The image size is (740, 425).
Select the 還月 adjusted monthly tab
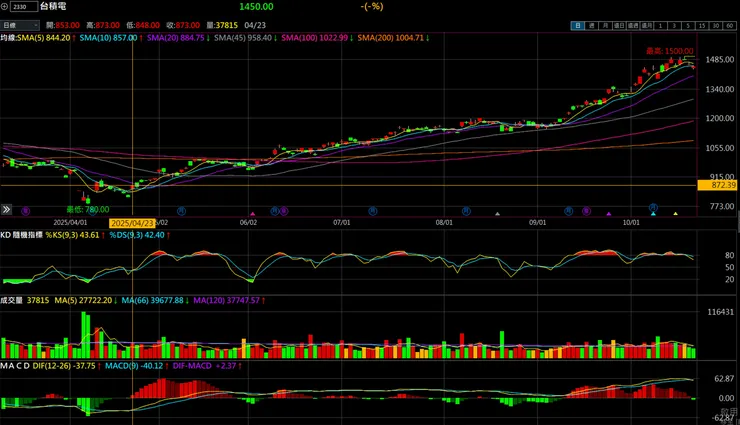pos(647,25)
